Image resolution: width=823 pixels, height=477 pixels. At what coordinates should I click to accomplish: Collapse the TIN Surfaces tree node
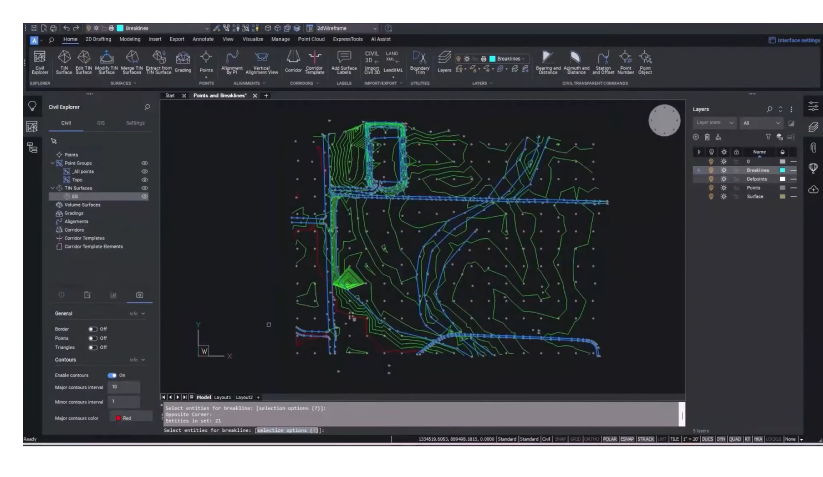[x=52, y=188]
